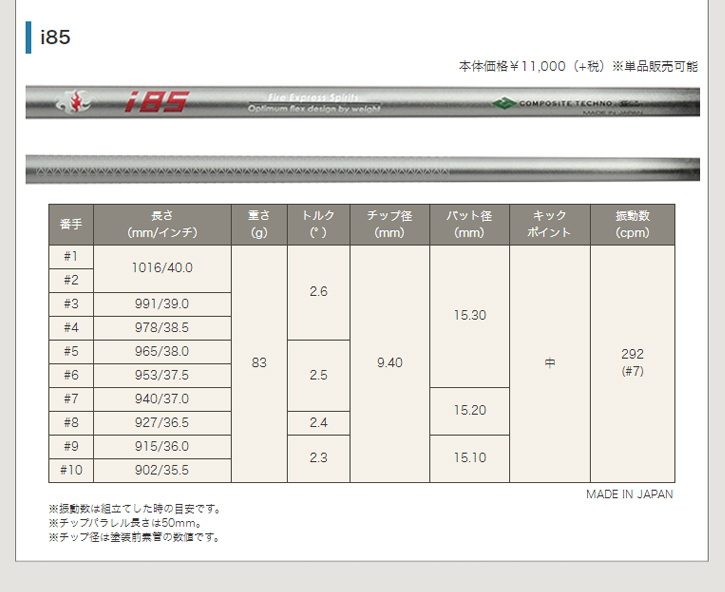Select the #8 row cell

(x=71, y=423)
